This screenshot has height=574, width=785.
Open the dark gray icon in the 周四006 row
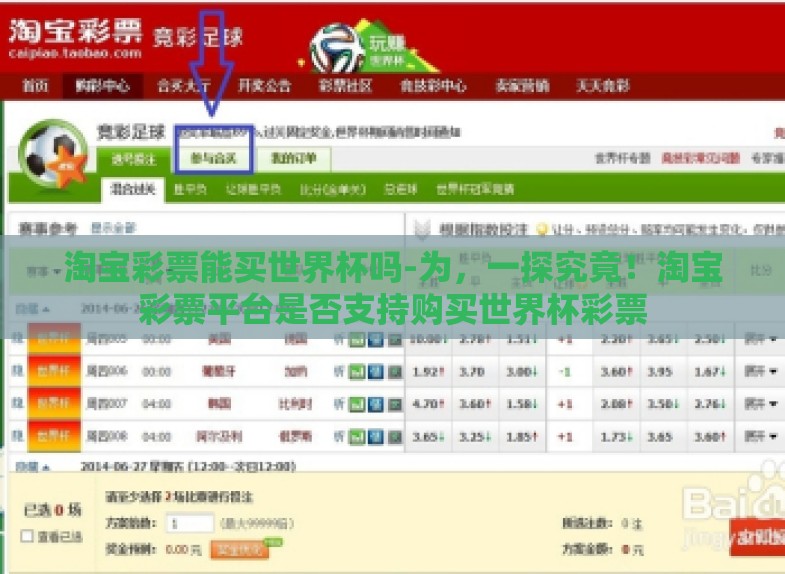tap(395, 372)
